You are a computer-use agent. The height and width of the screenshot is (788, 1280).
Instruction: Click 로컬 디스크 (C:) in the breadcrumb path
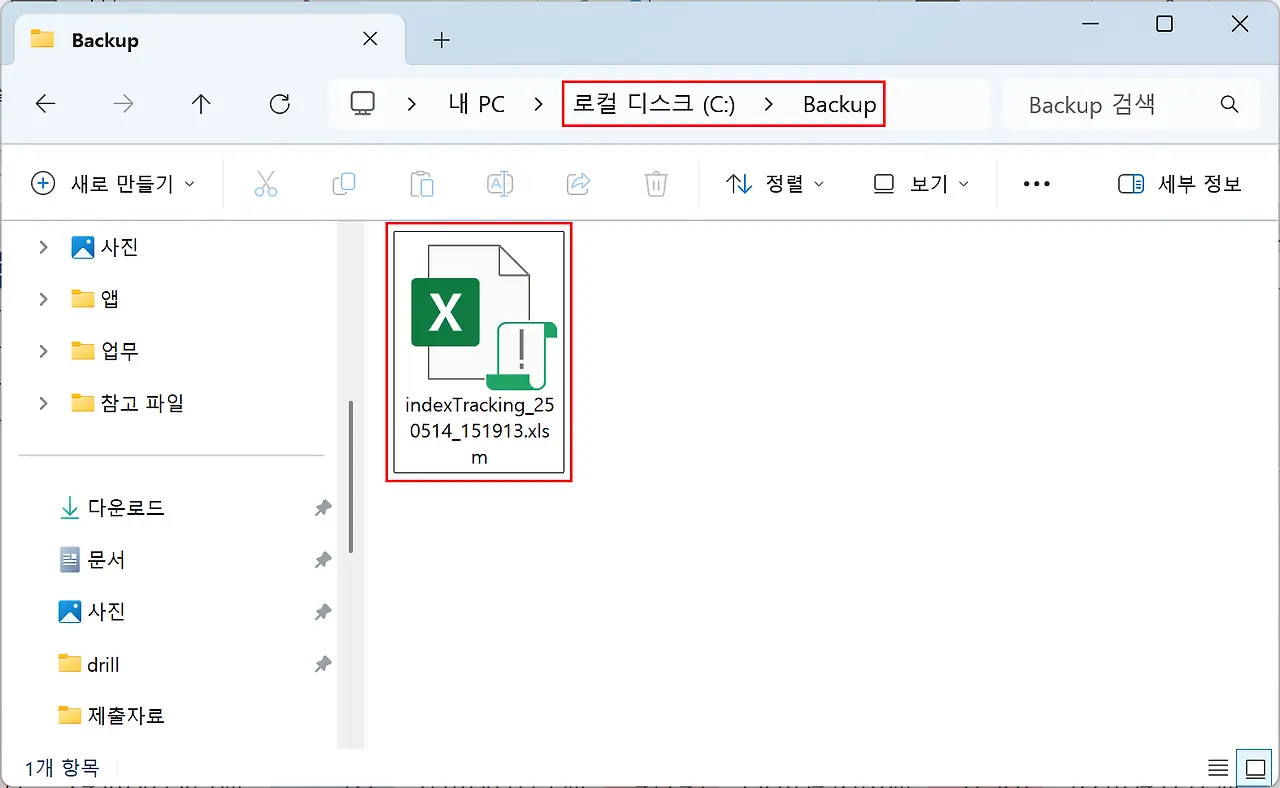[x=652, y=103]
